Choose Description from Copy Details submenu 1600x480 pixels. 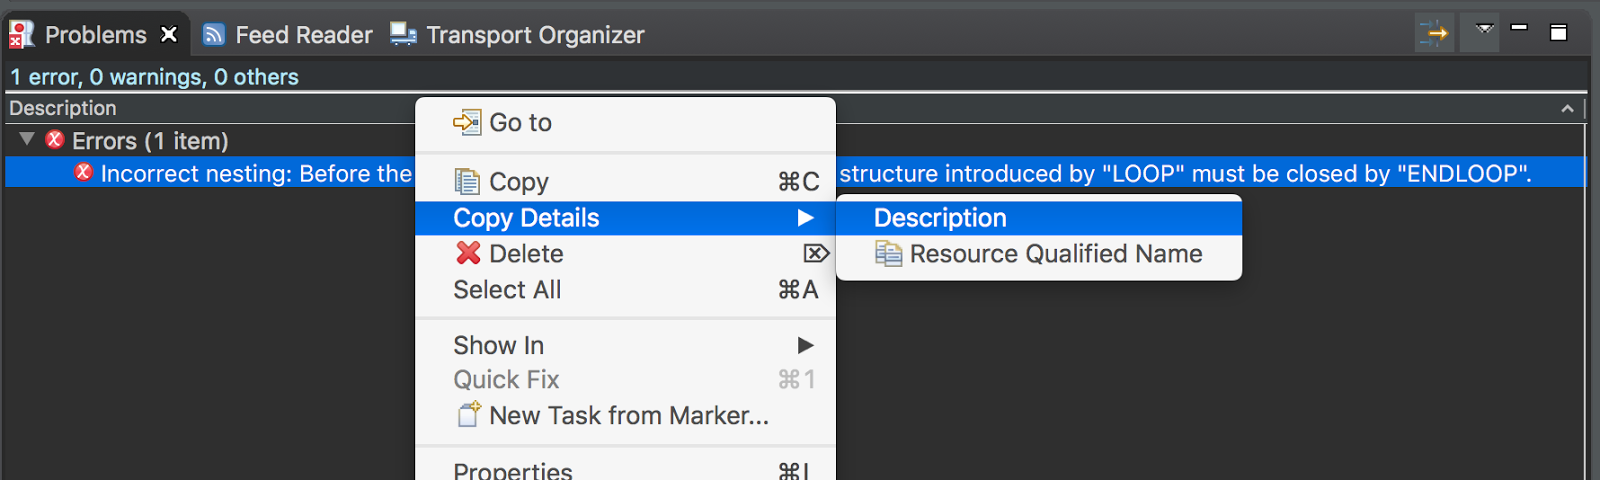pyautogui.click(x=940, y=218)
